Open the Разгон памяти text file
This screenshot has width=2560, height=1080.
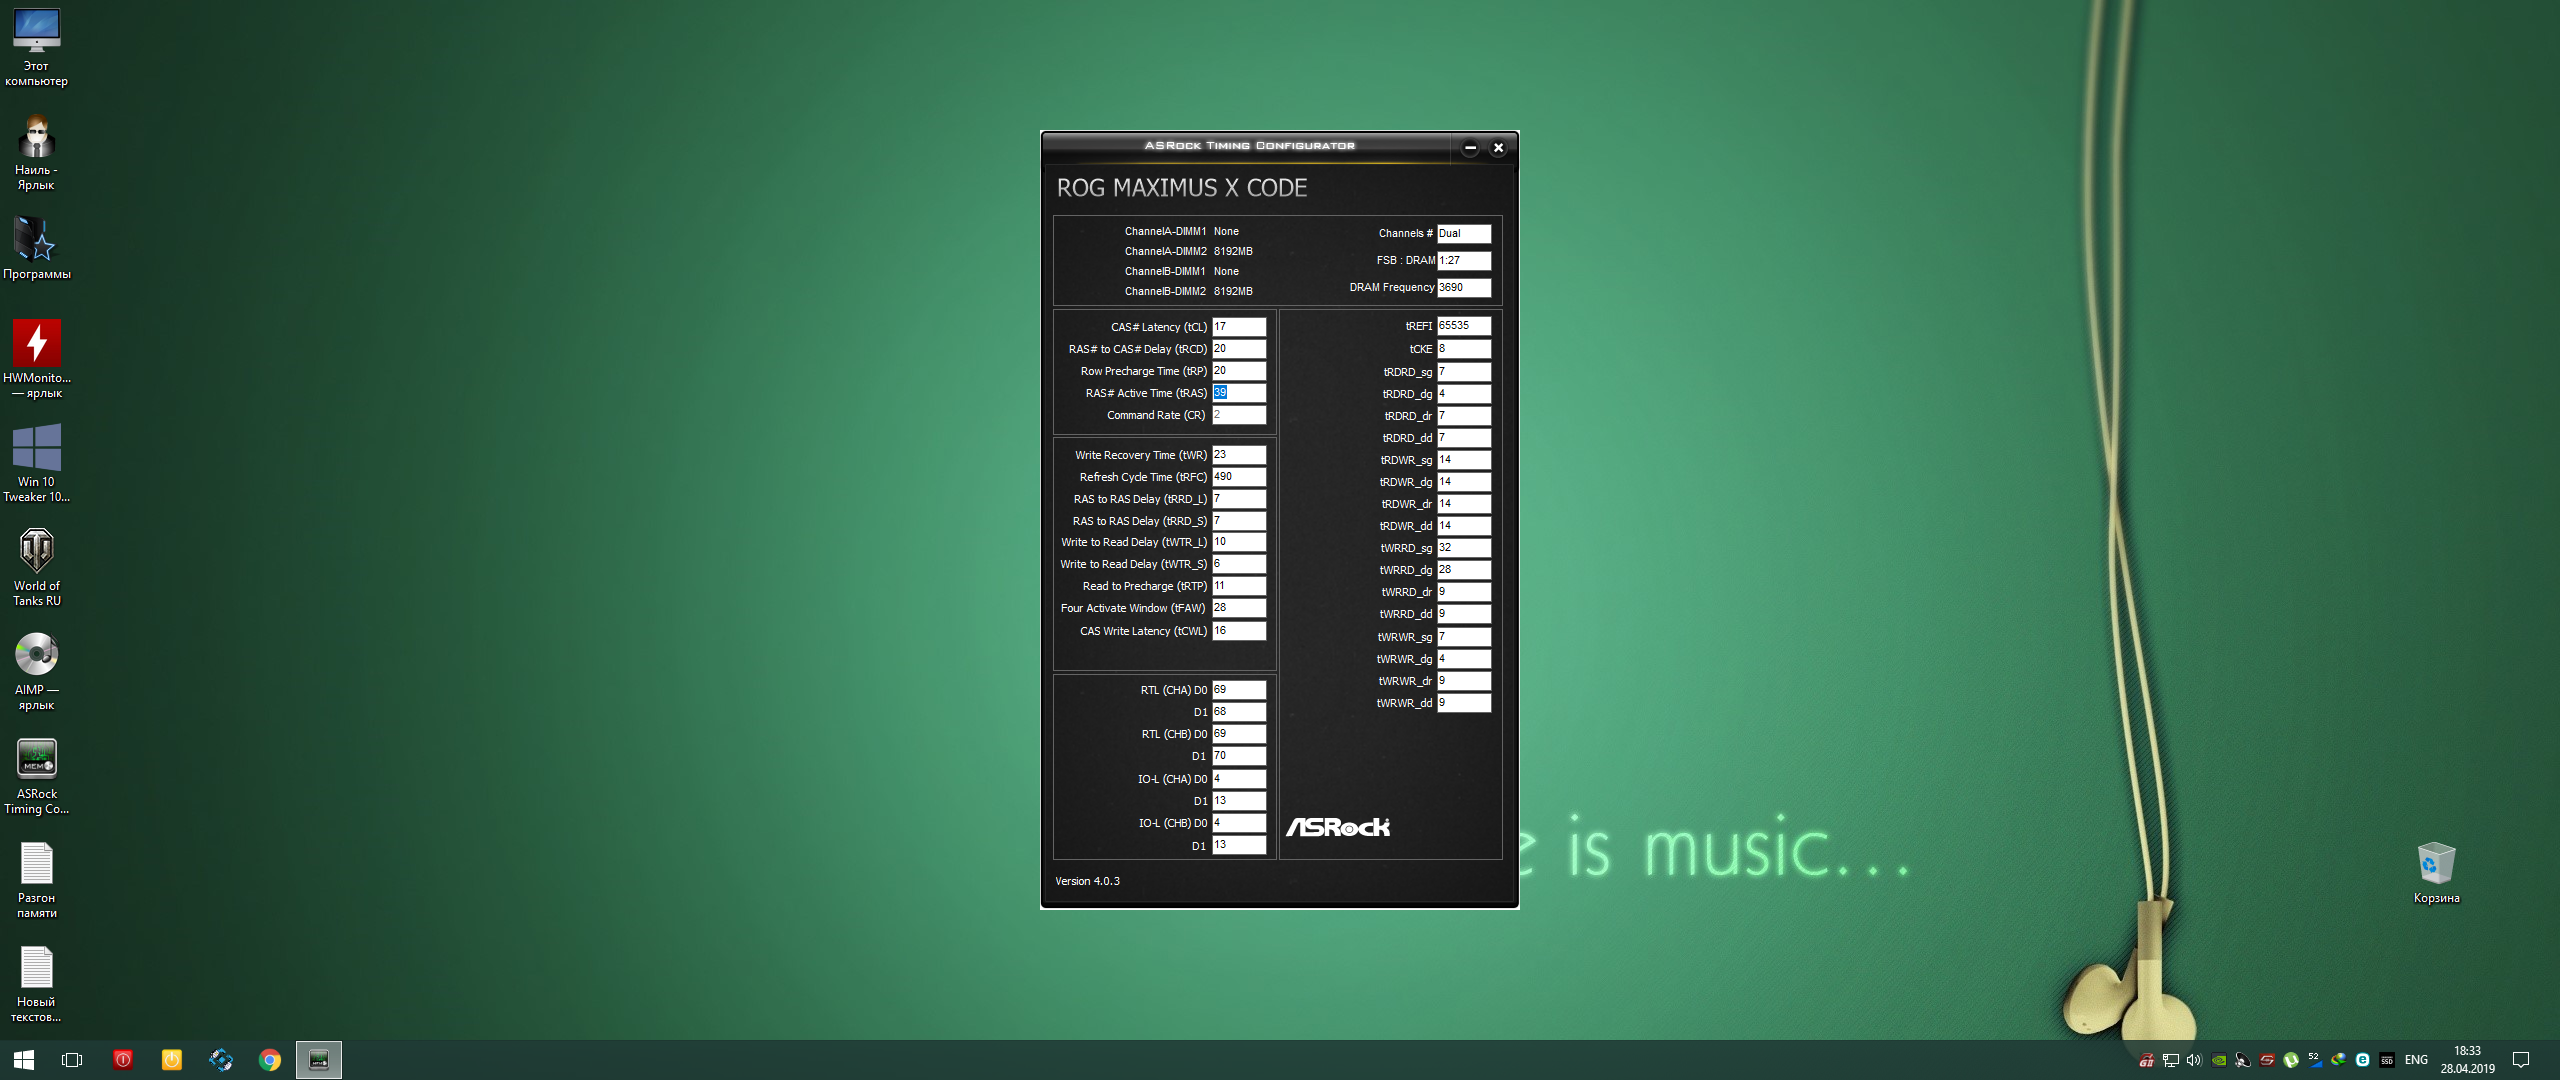(x=37, y=865)
